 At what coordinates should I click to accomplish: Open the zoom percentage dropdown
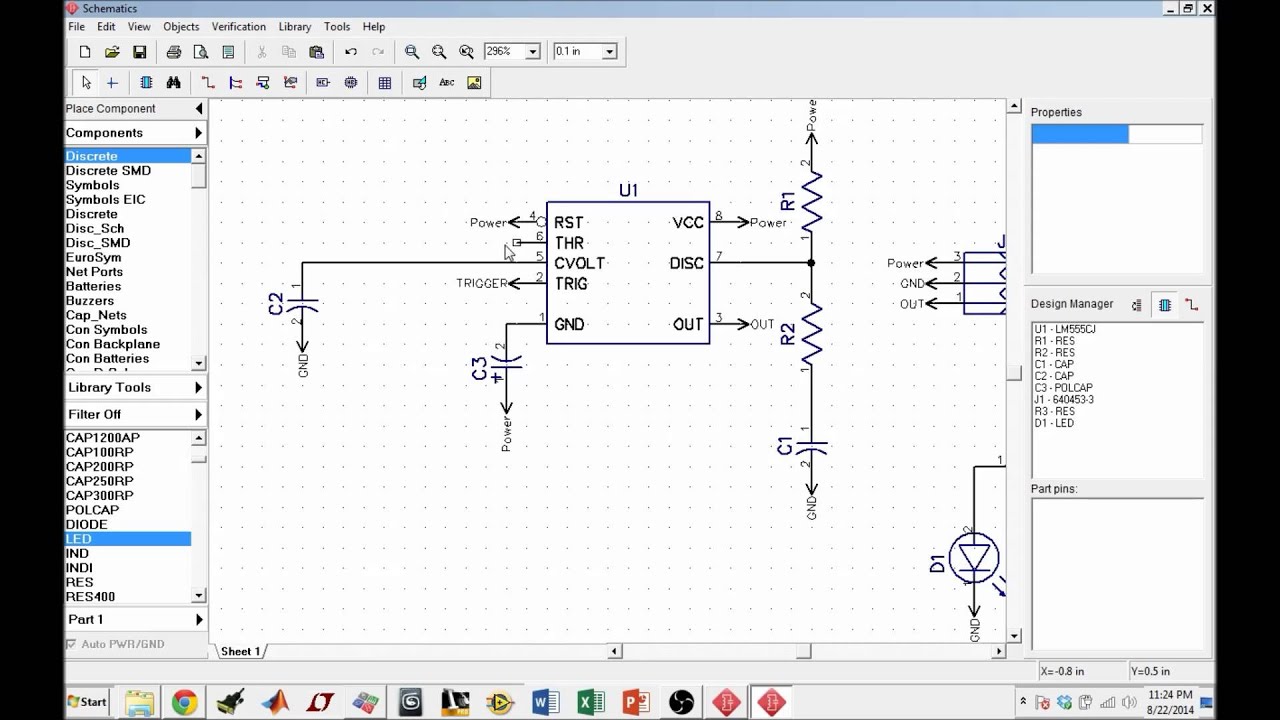coord(533,52)
